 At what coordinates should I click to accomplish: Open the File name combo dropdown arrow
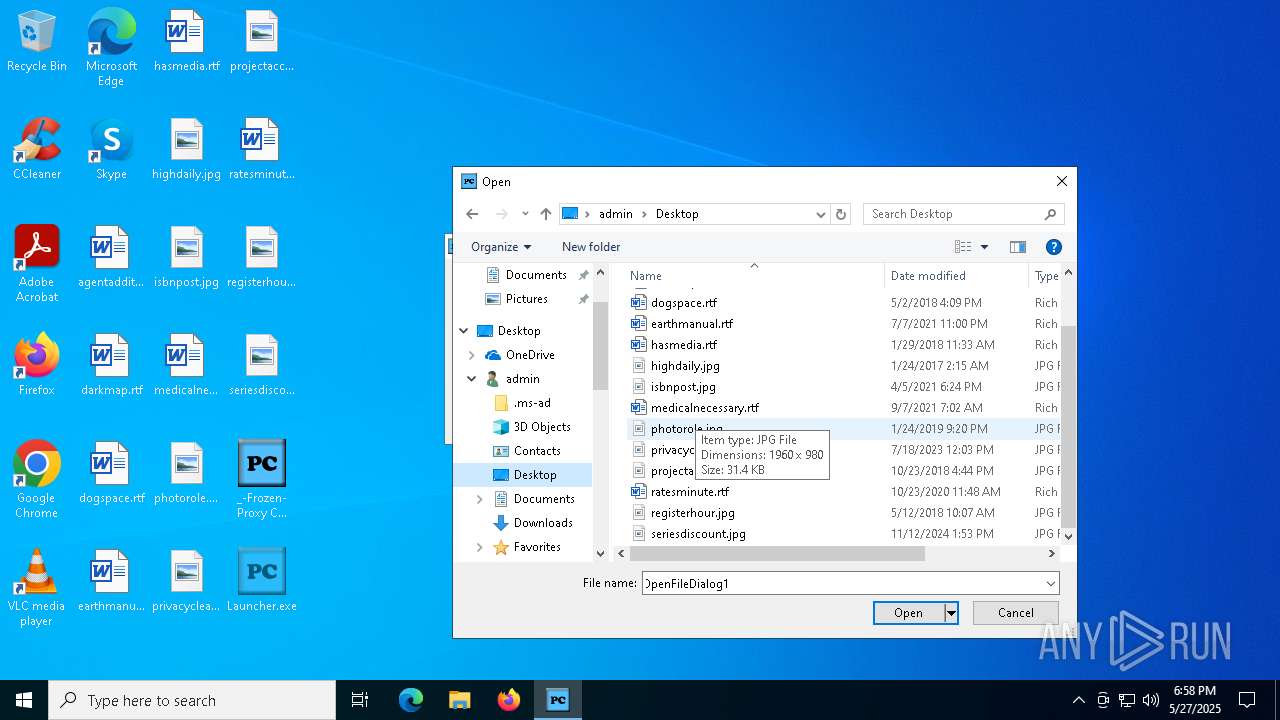(x=1050, y=583)
